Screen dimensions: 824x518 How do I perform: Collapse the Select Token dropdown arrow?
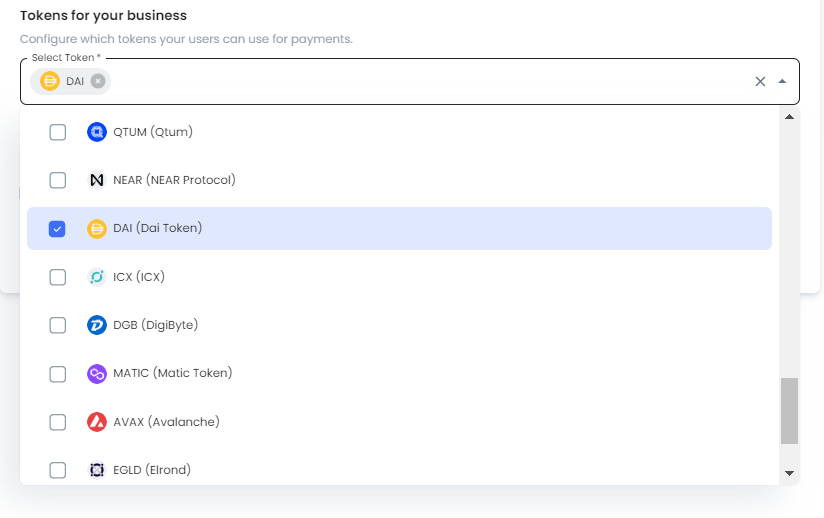pyautogui.click(x=782, y=82)
